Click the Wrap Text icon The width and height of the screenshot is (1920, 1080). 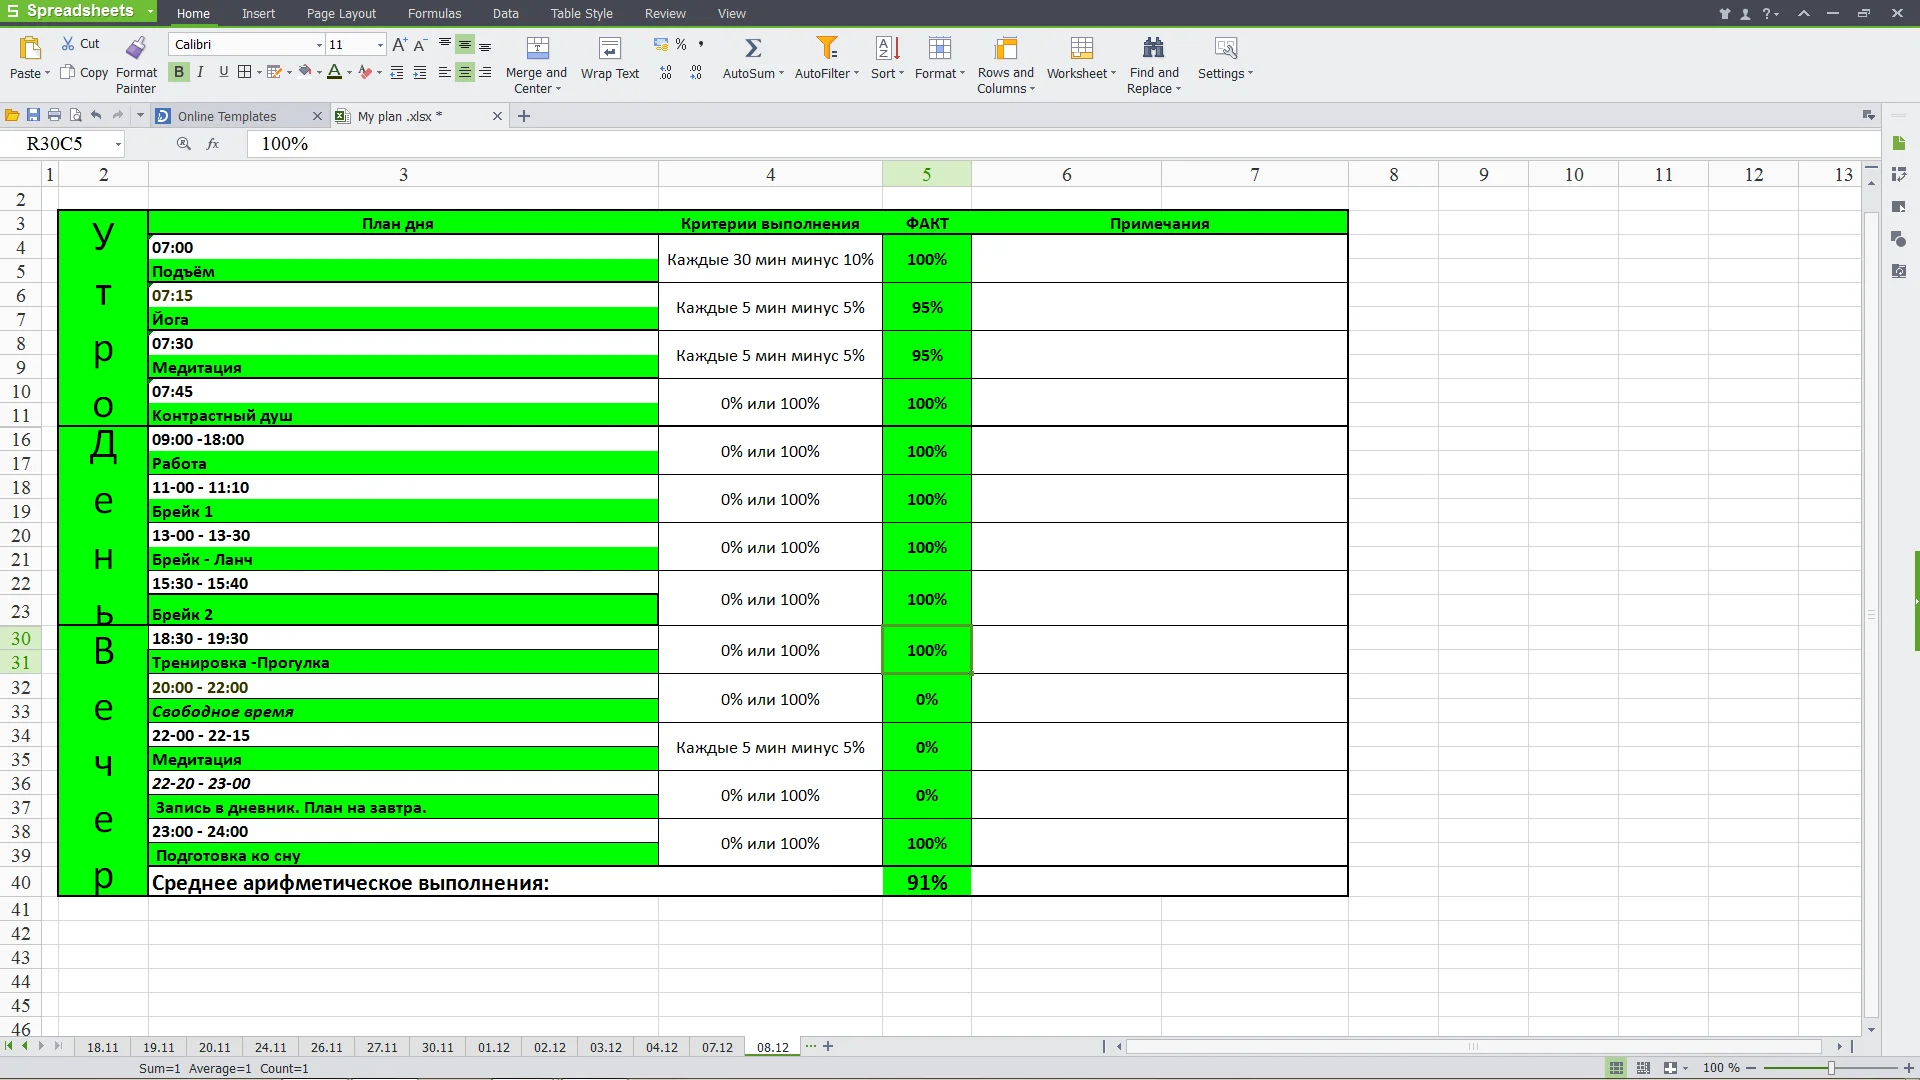[x=609, y=48]
